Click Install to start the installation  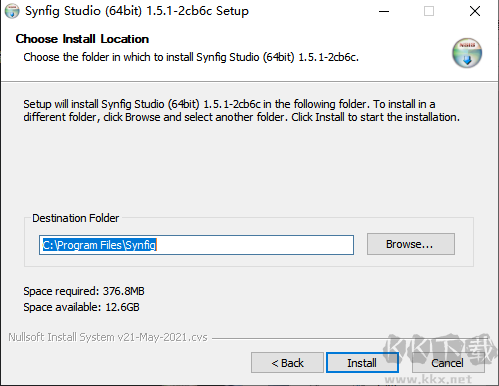tap(362, 363)
